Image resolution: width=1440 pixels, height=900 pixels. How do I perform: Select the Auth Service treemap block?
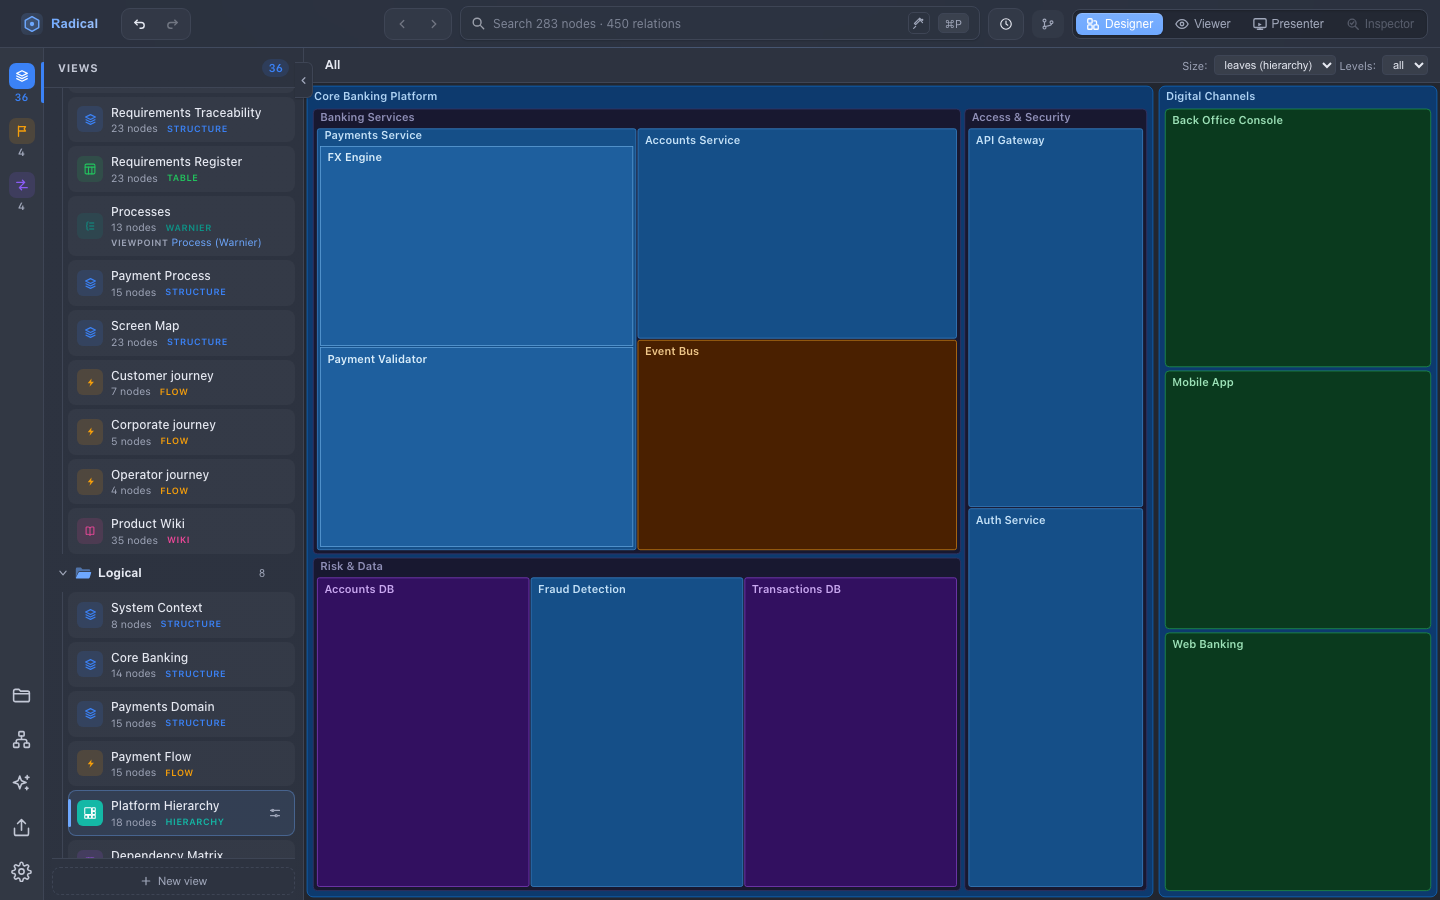click(x=1055, y=698)
